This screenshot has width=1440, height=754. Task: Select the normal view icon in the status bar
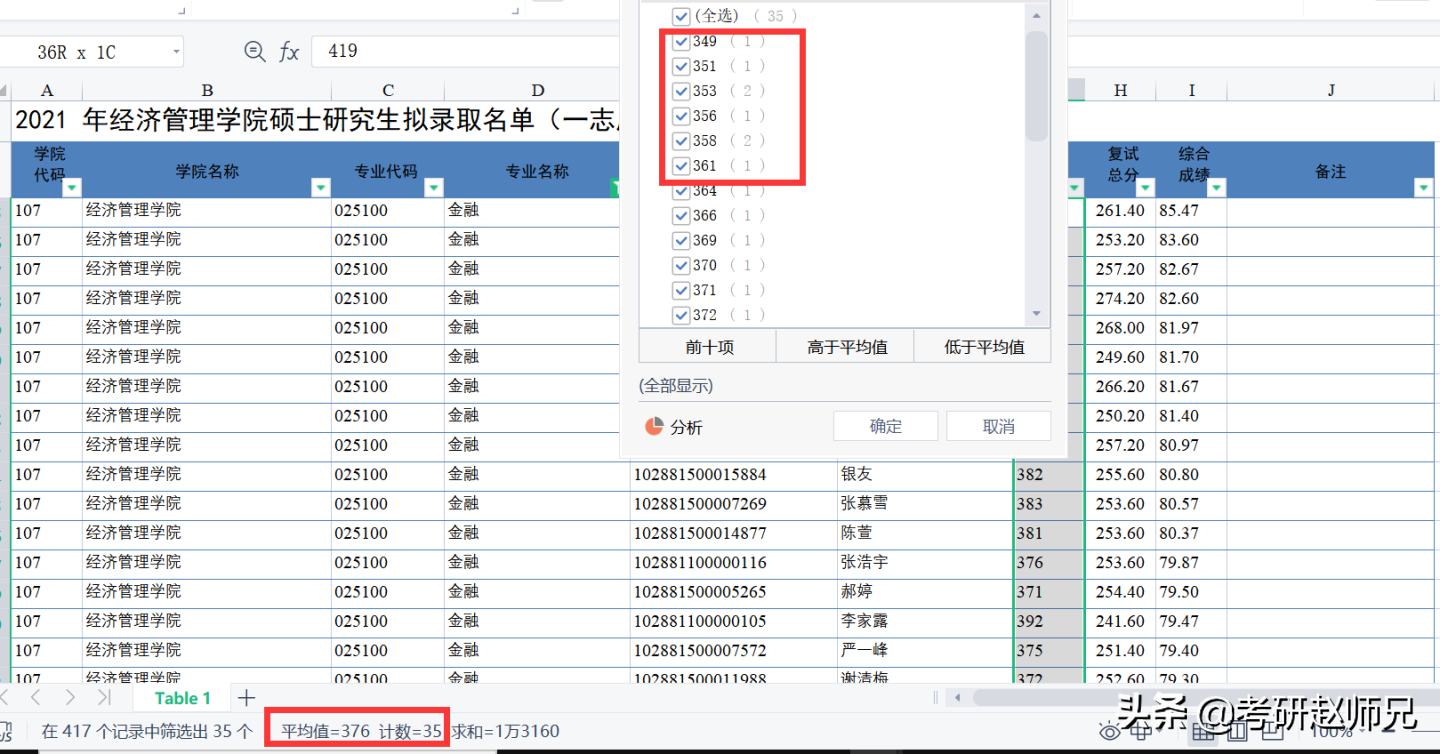(x=1205, y=733)
